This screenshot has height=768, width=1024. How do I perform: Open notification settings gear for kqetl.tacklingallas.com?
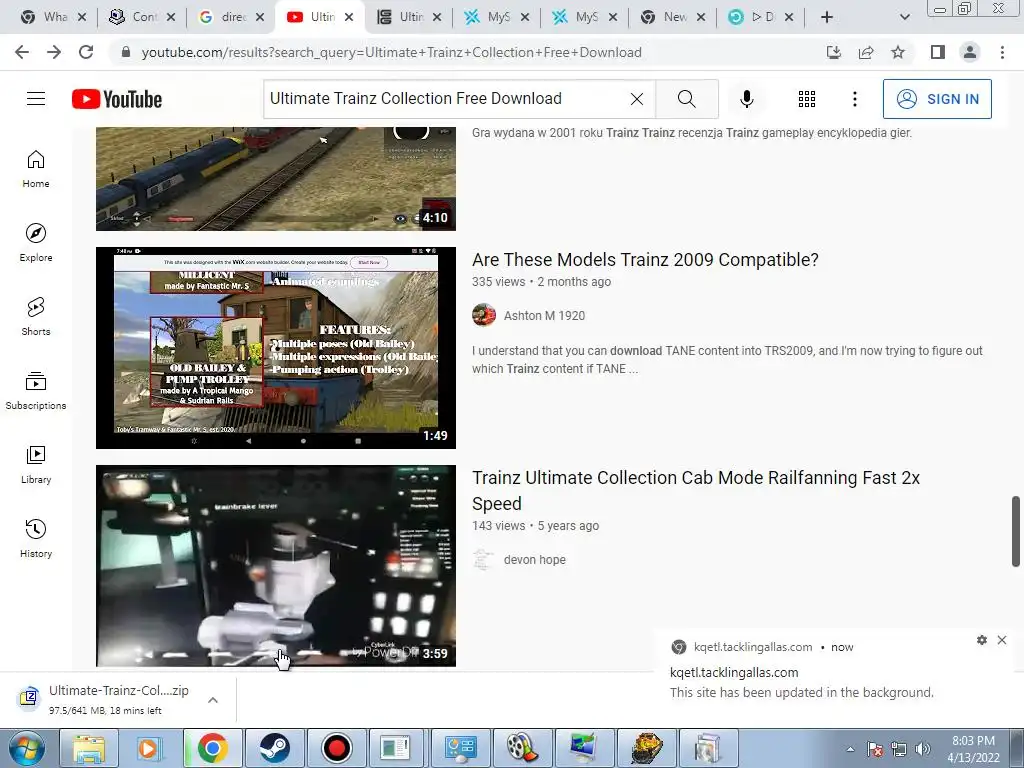[x=982, y=640]
